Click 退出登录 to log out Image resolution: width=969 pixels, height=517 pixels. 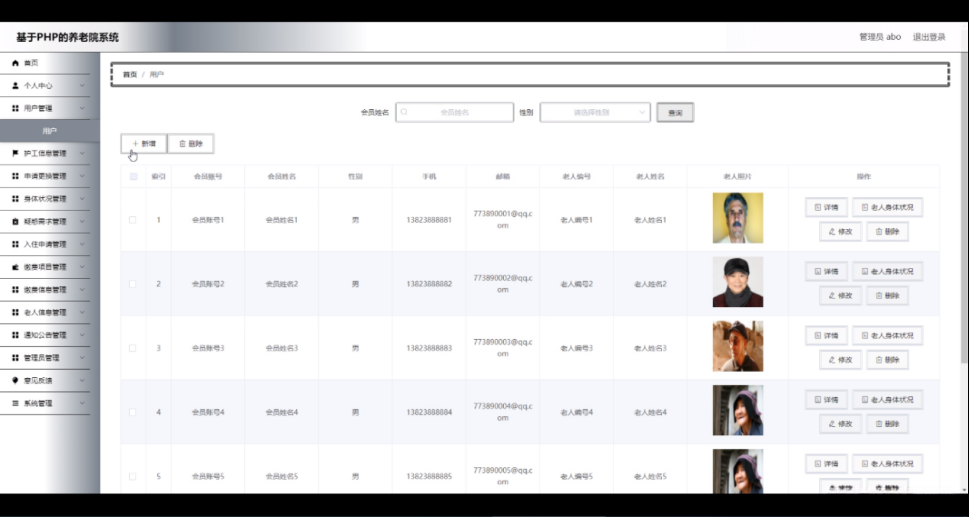click(x=929, y=37)
